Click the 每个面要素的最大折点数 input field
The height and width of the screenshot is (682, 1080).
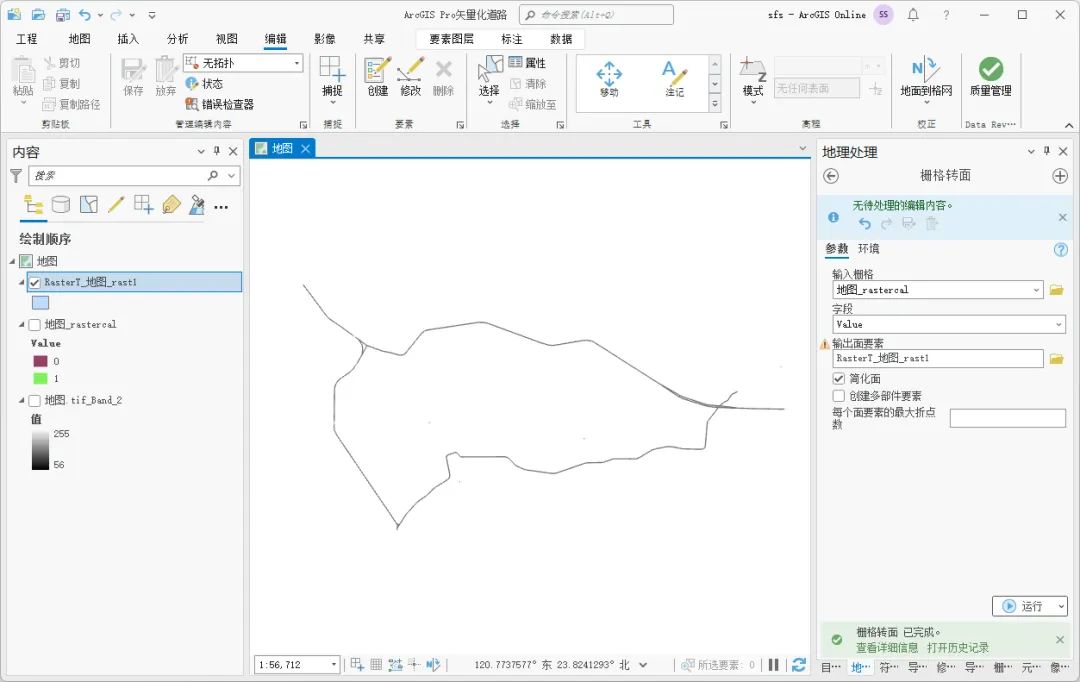pyautogui.click(x=1008, y=417)
